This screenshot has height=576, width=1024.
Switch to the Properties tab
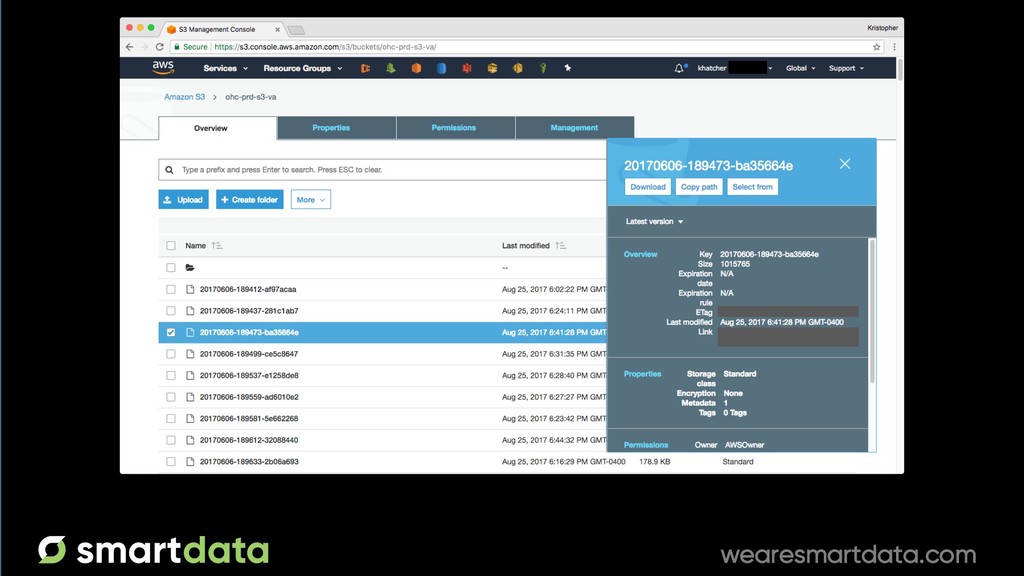(x=336, y=128)
